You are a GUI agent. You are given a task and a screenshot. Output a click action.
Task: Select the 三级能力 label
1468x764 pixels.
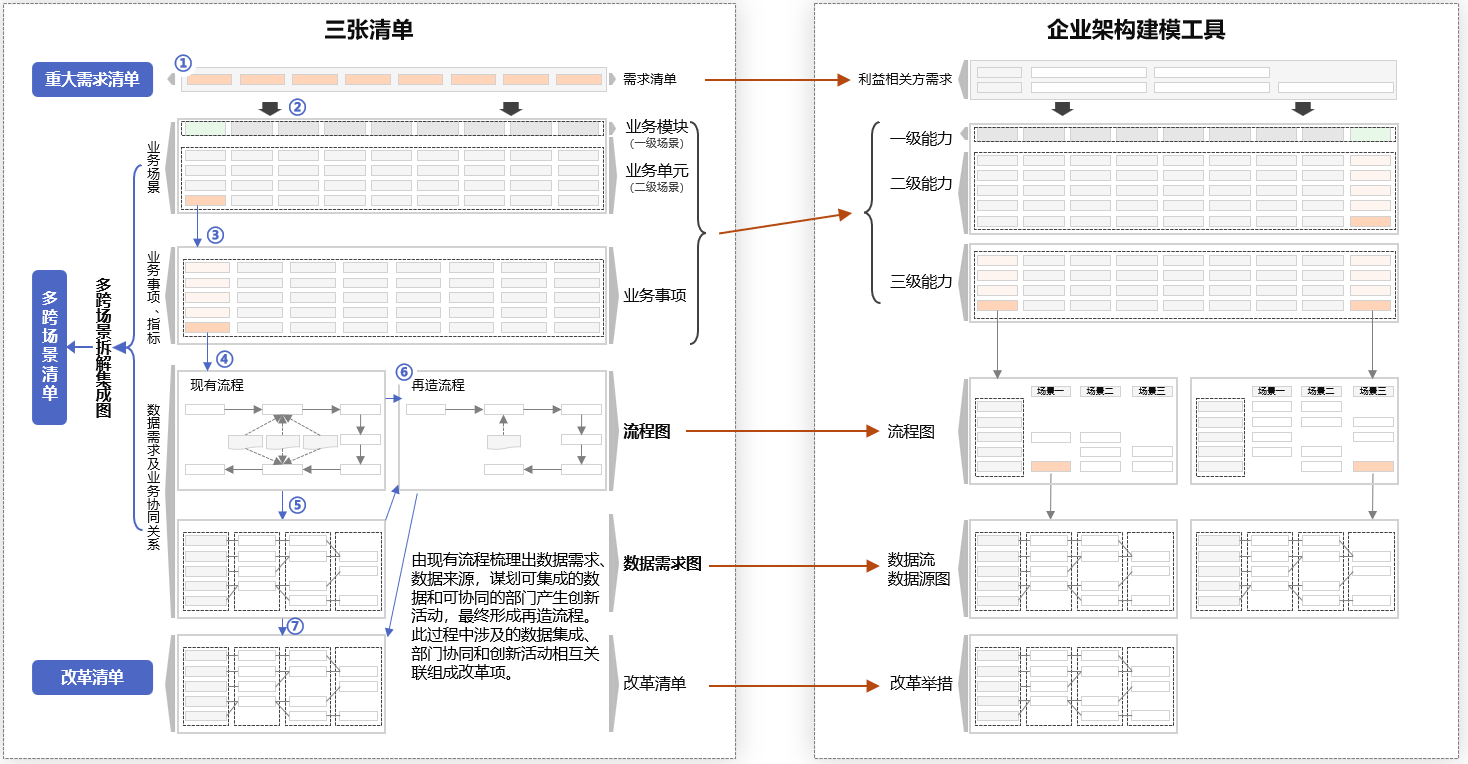[921, 281]
